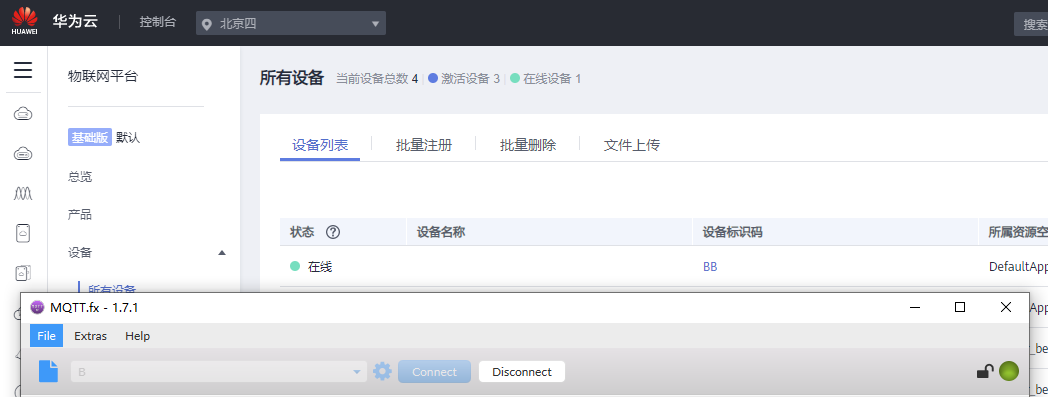Click the 激活设备 3 counter

coord(464,79)
